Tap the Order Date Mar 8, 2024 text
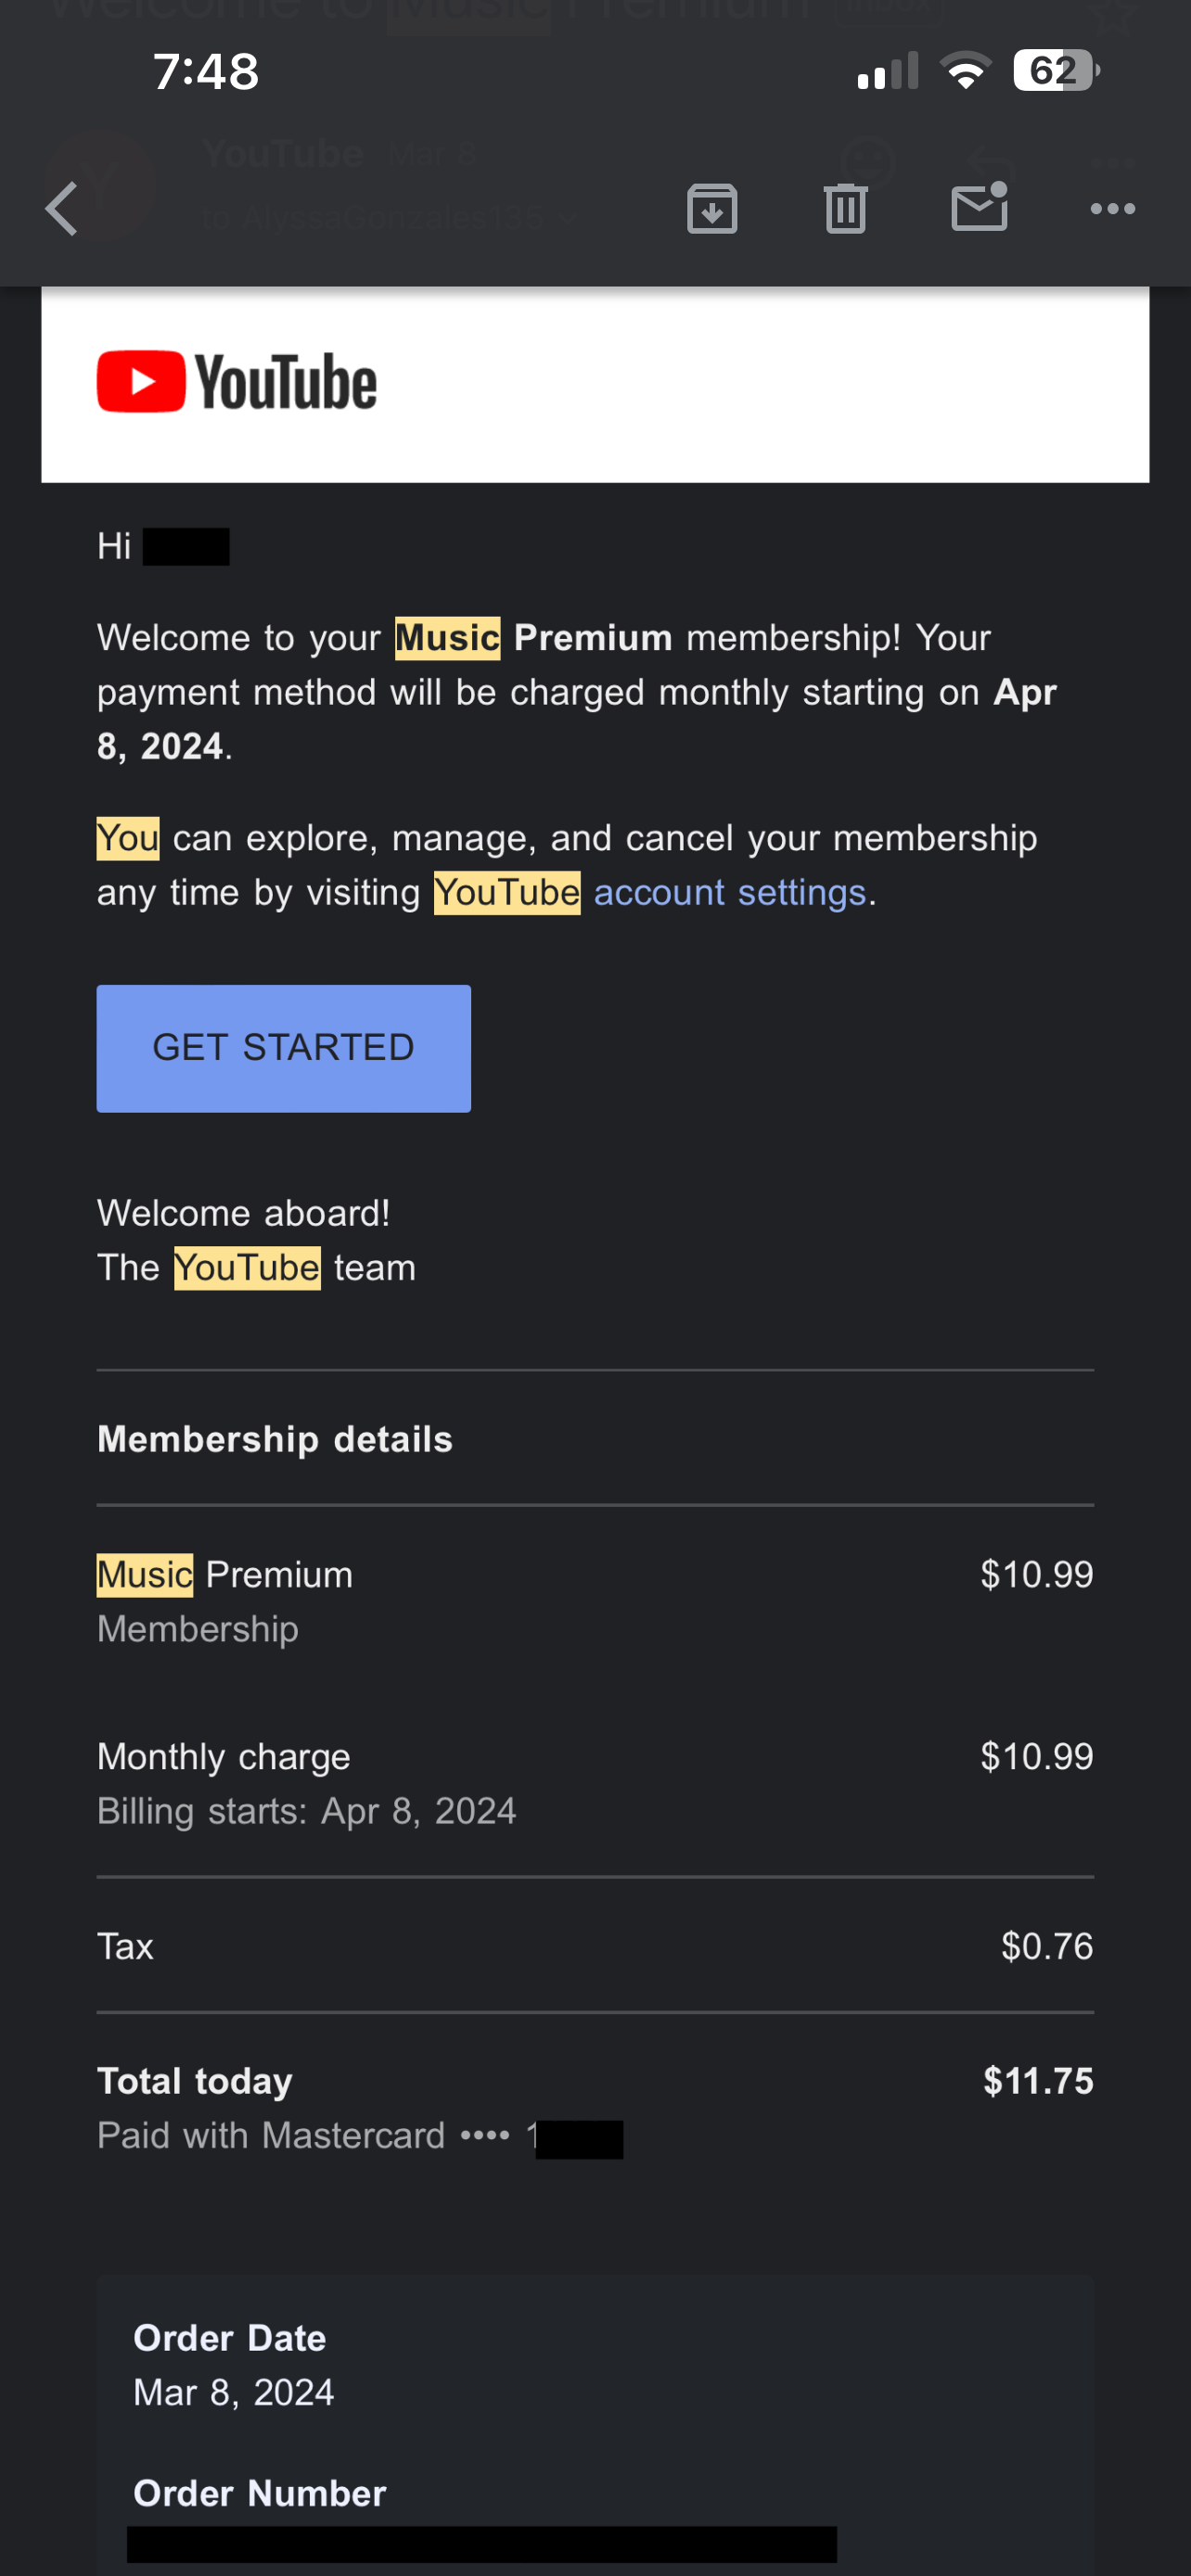1191x2576 pixels. 234,2392
